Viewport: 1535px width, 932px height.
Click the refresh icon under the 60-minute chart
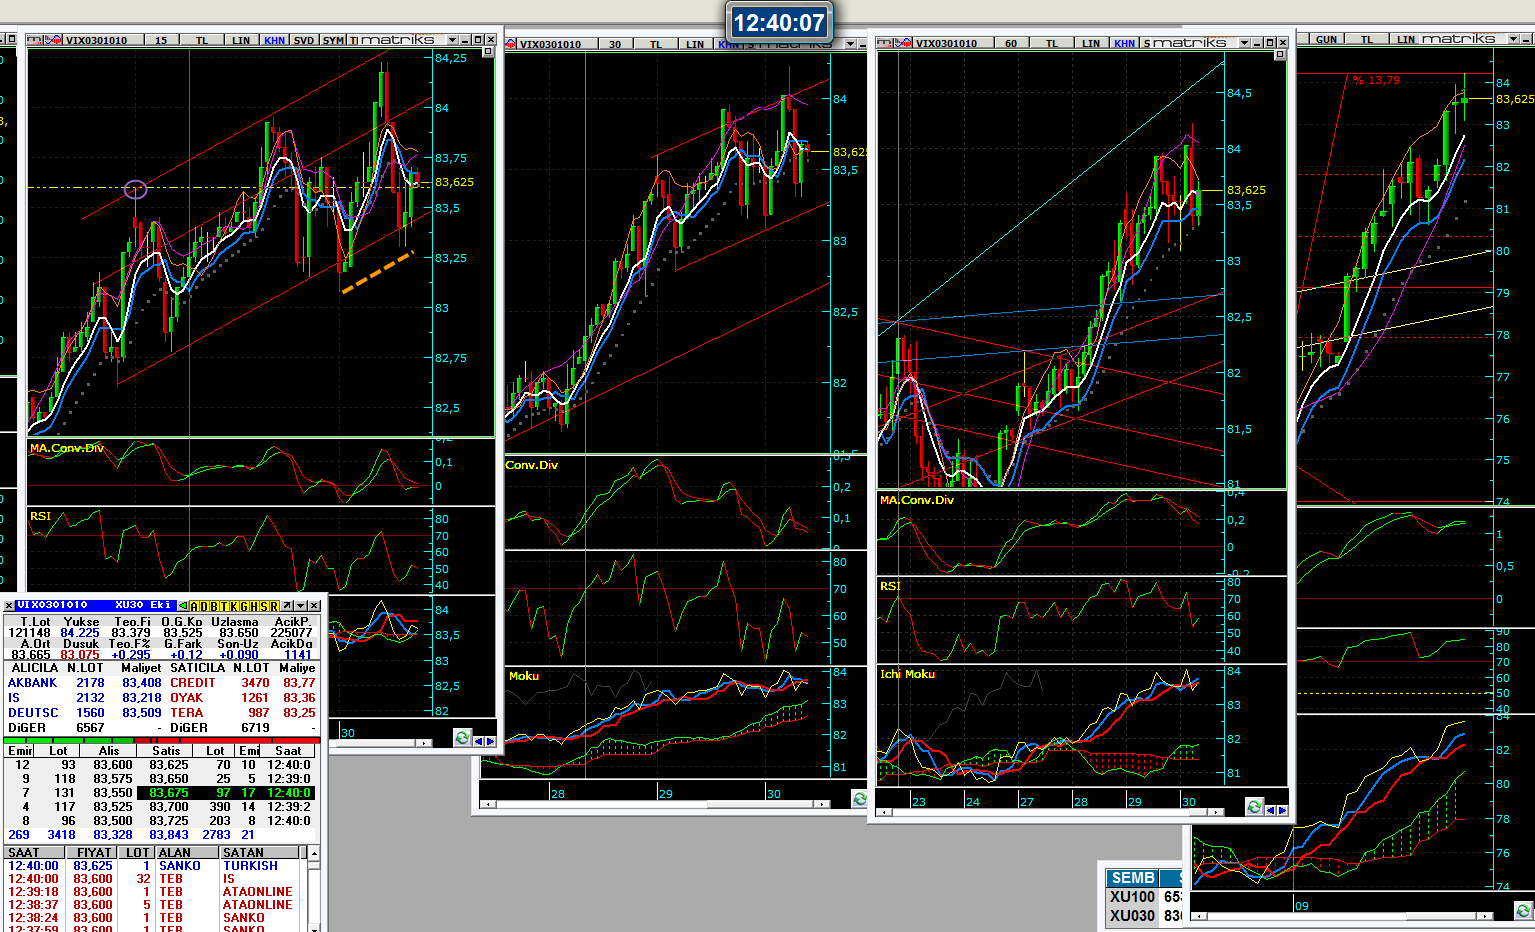(x=1254, y=807)
